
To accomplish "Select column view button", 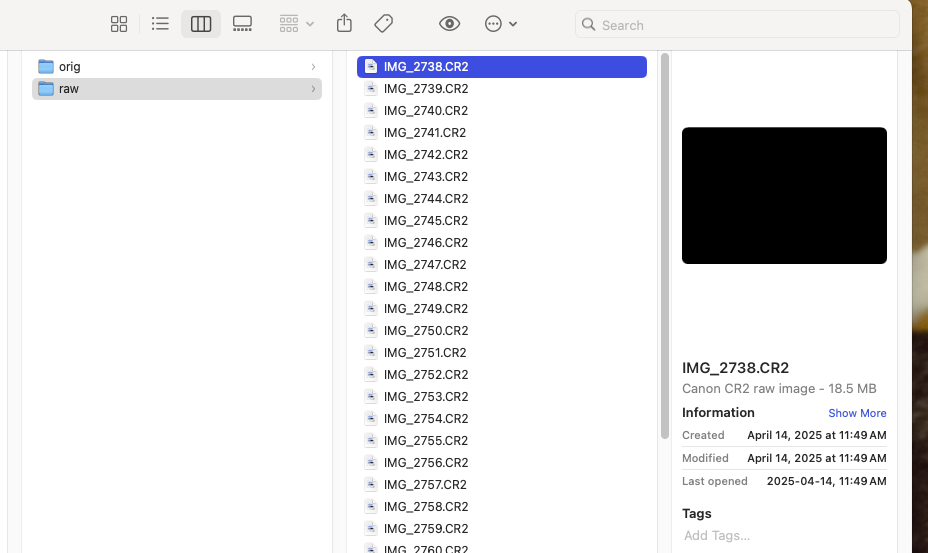I will tap(201, 24).
